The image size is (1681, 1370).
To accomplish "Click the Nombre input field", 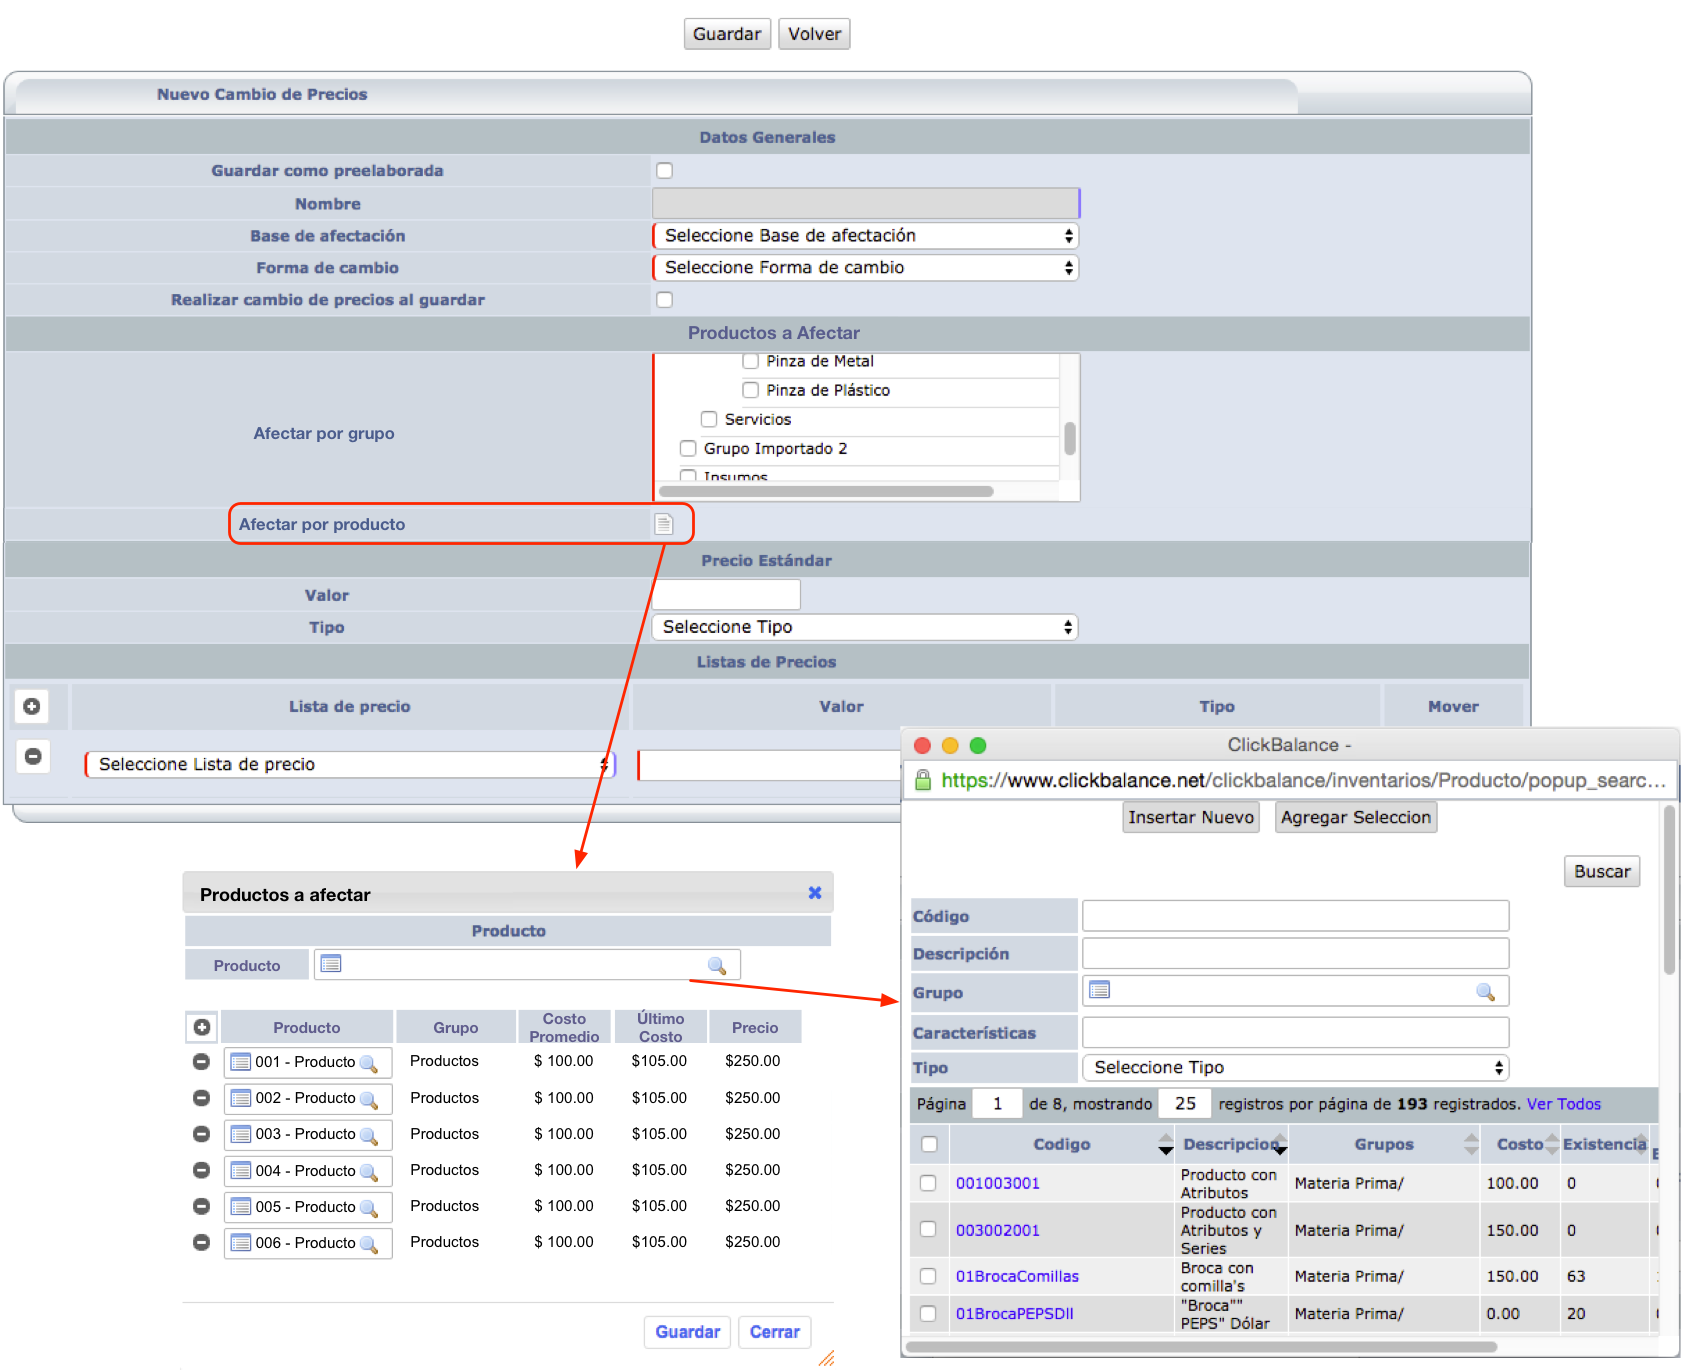I will point(866,203).
